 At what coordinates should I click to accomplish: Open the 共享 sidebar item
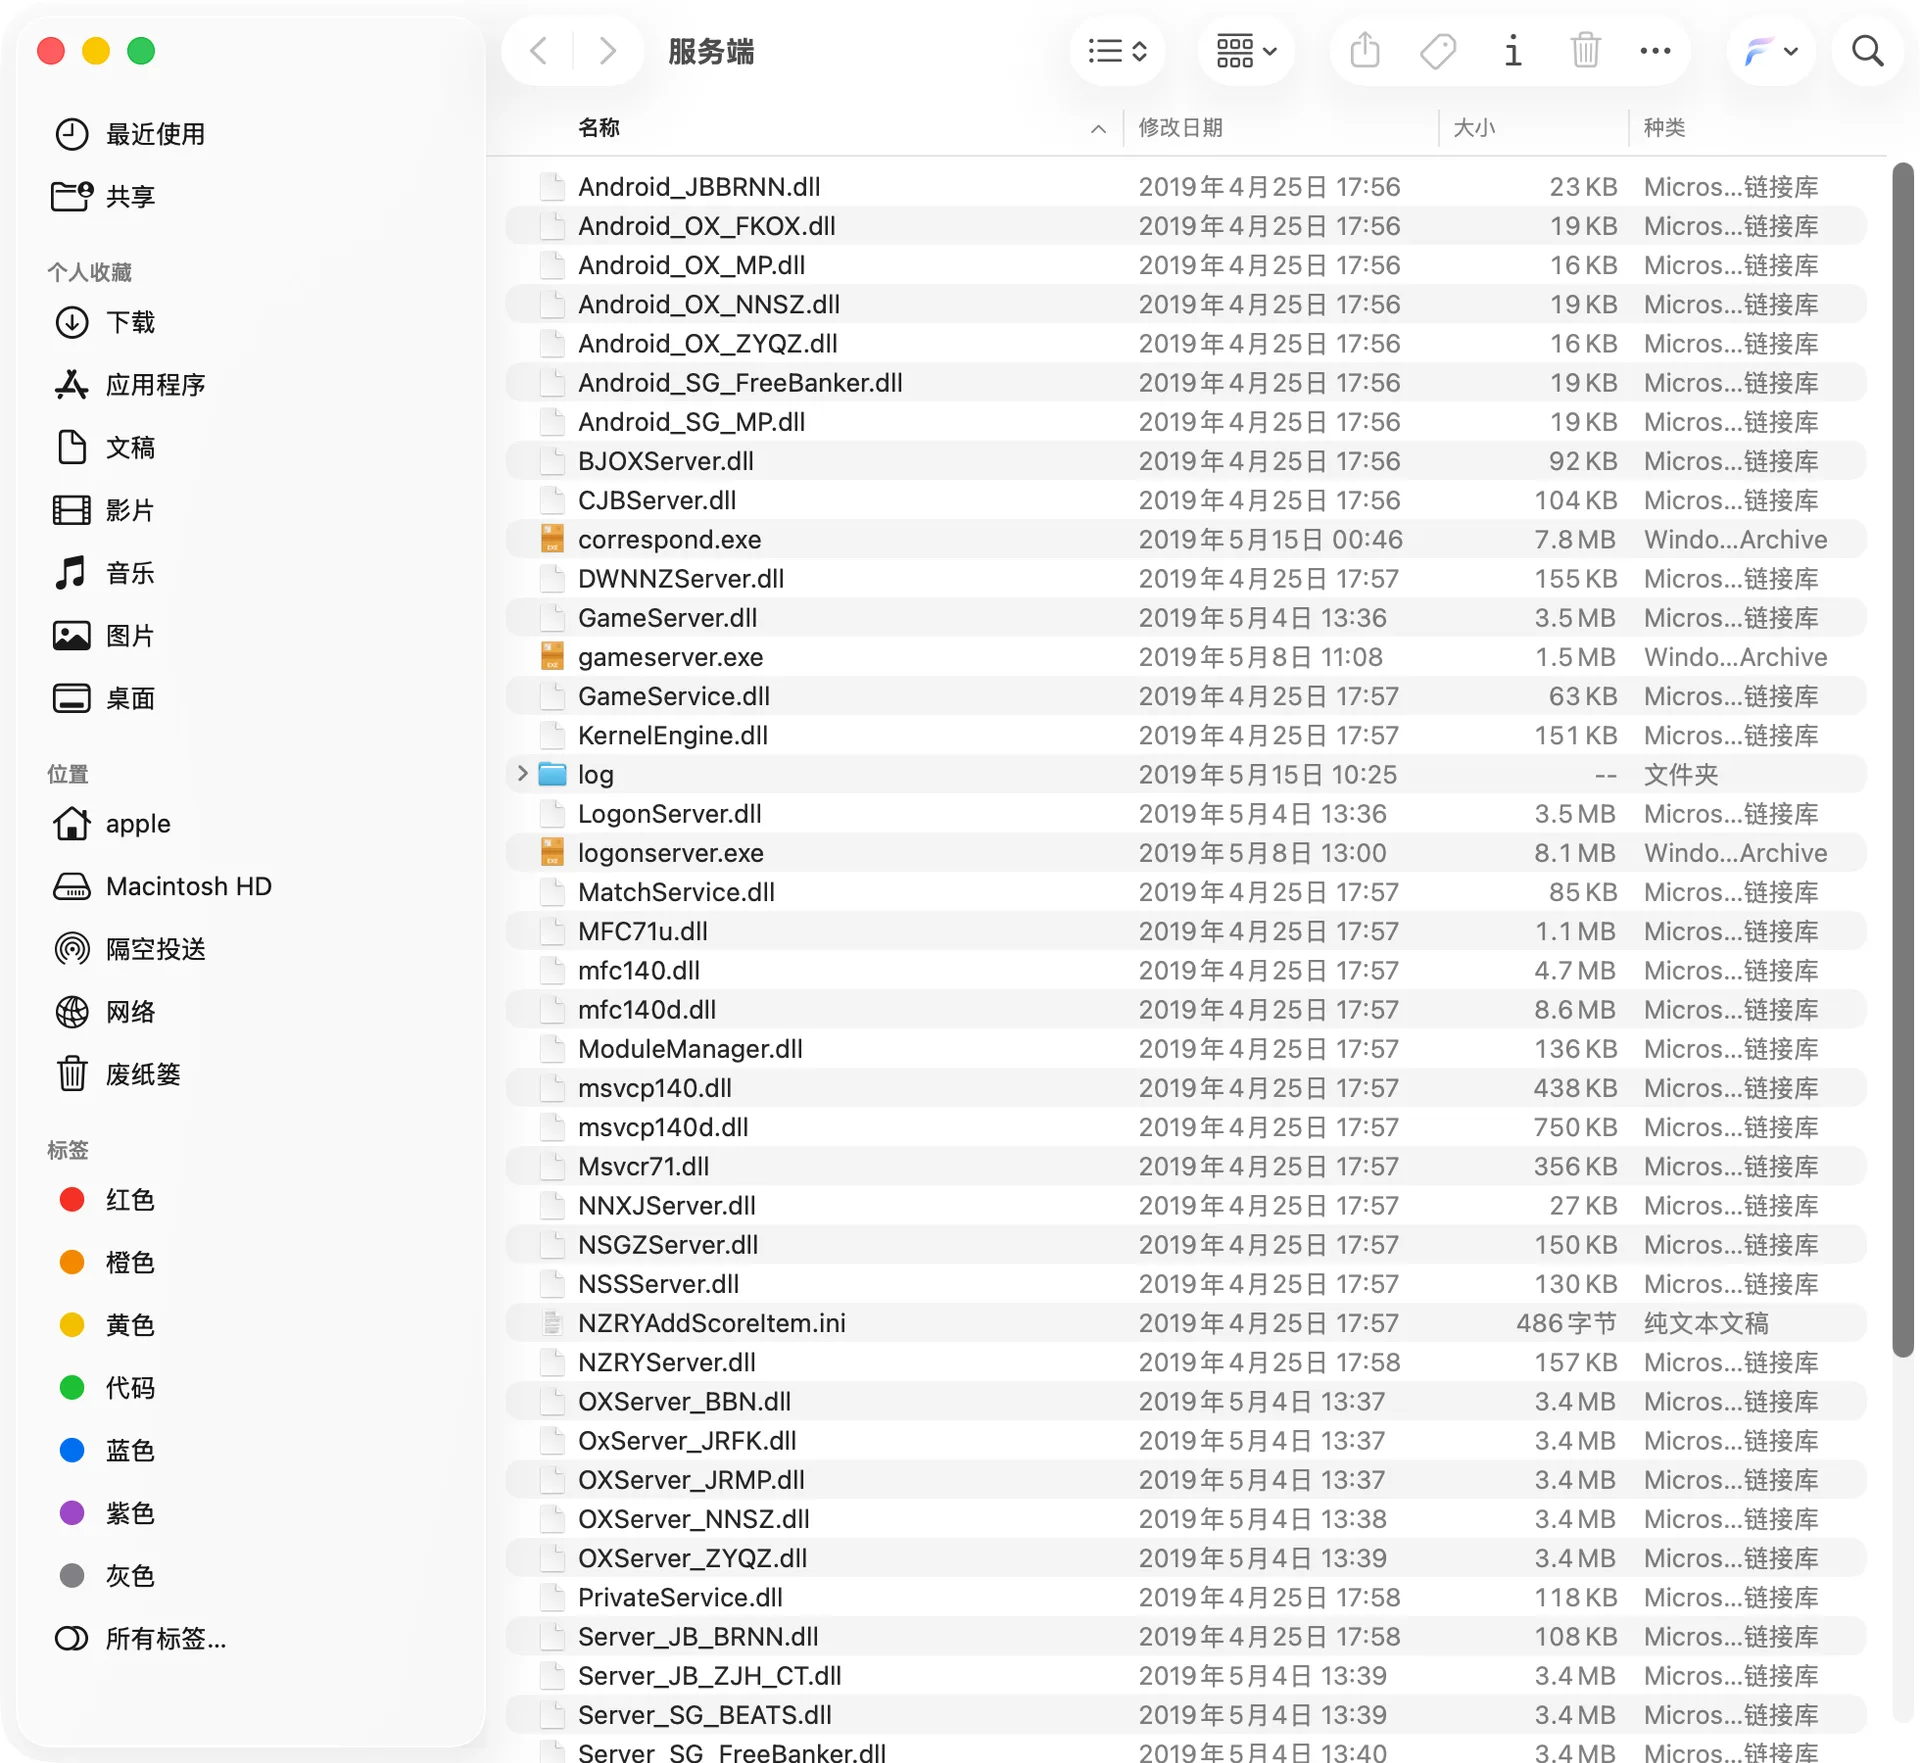(104, 197)
